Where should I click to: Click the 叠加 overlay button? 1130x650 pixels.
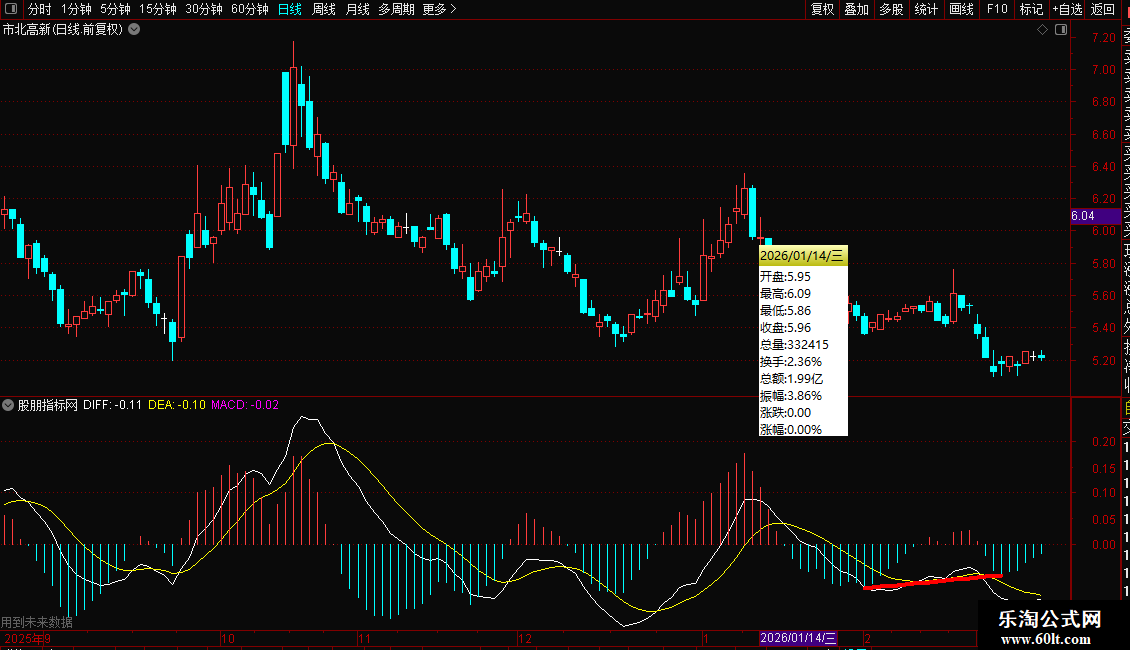(857, 9)
